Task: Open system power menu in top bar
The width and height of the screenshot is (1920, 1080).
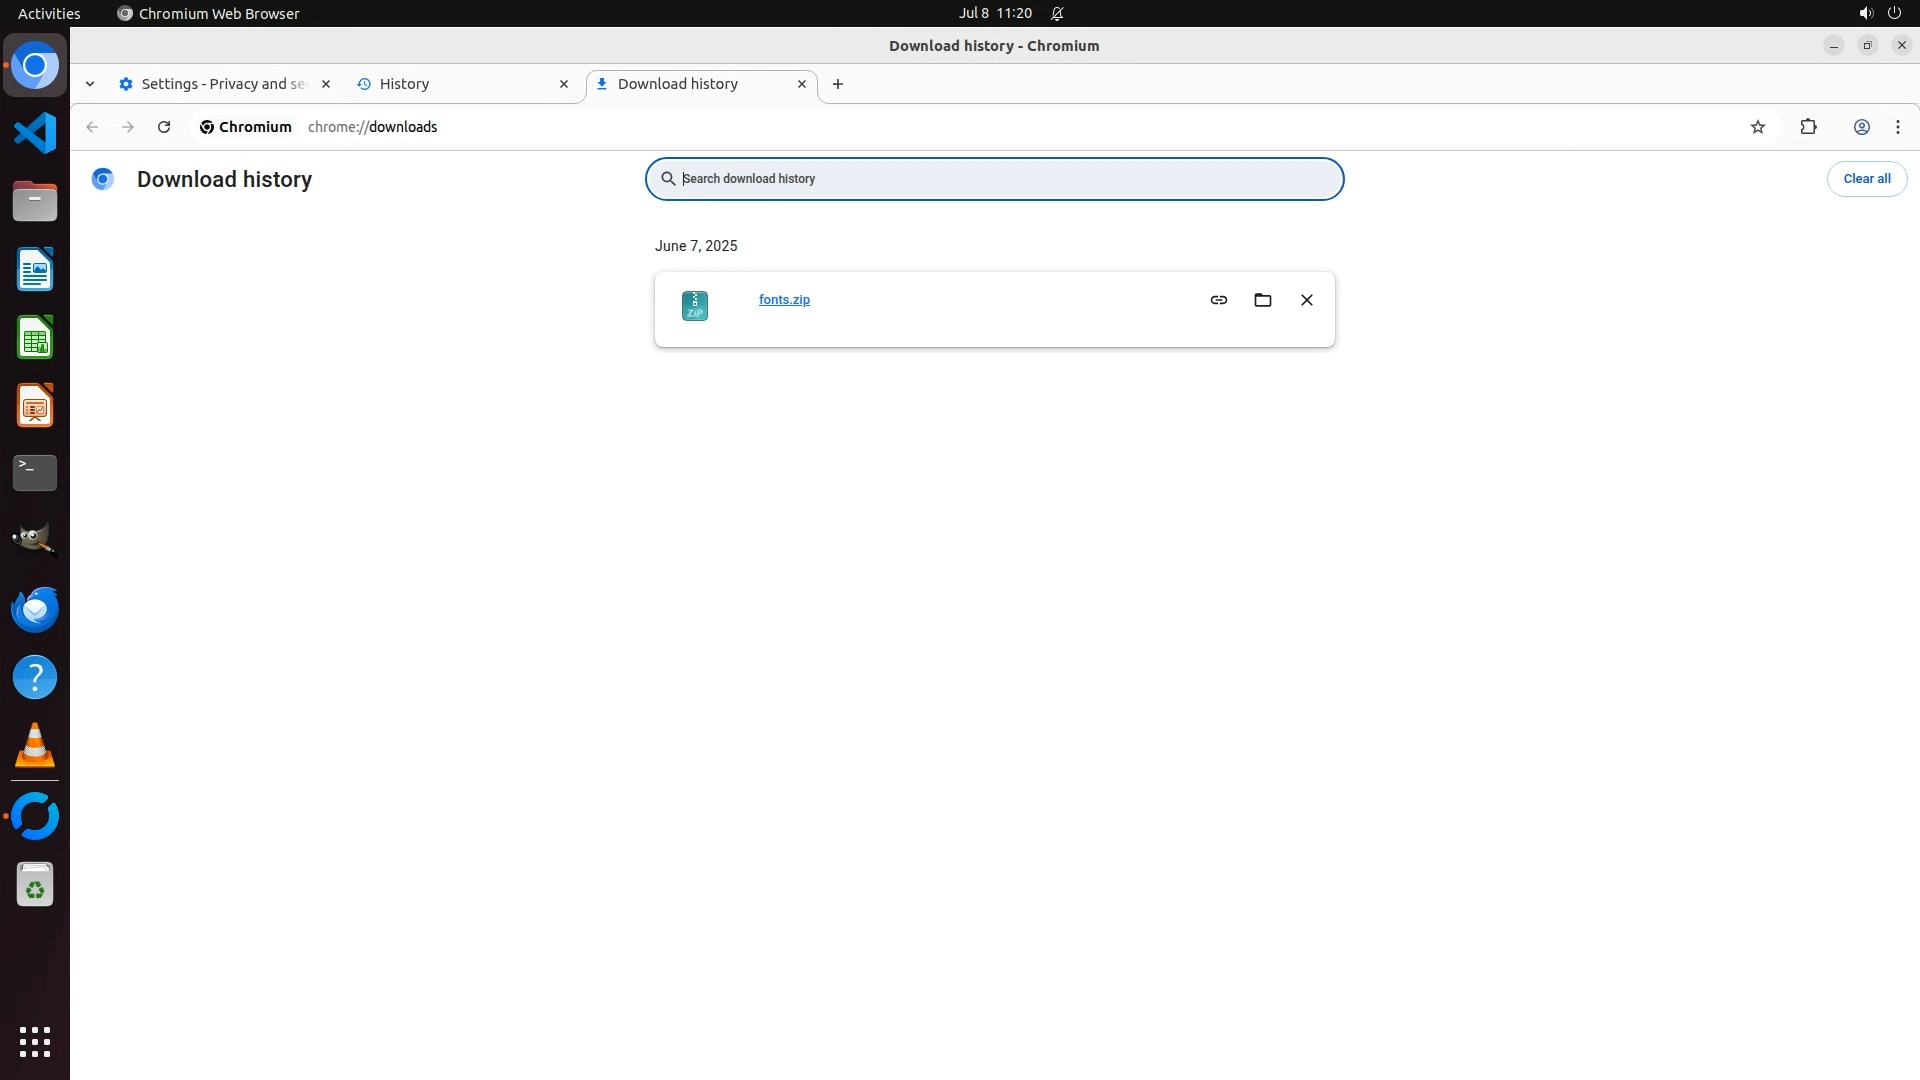Action: point(1893,13)
